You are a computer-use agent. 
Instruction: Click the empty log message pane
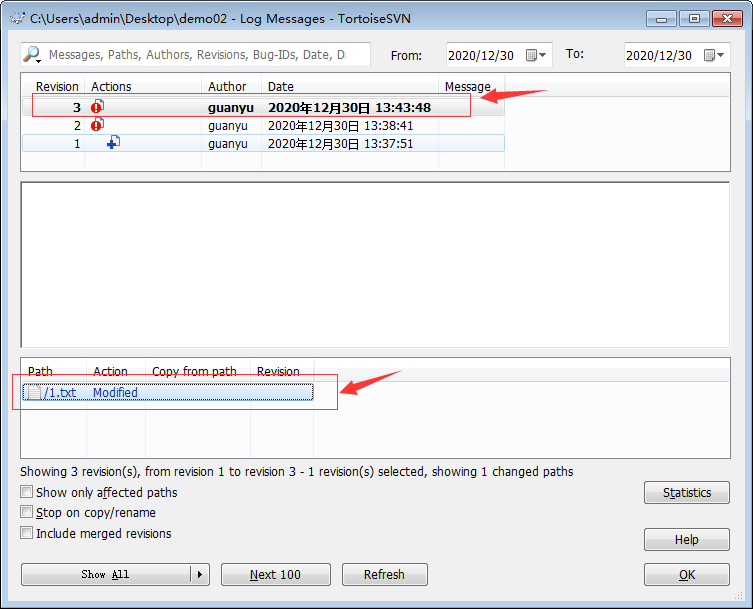click(x=375, y=265)
